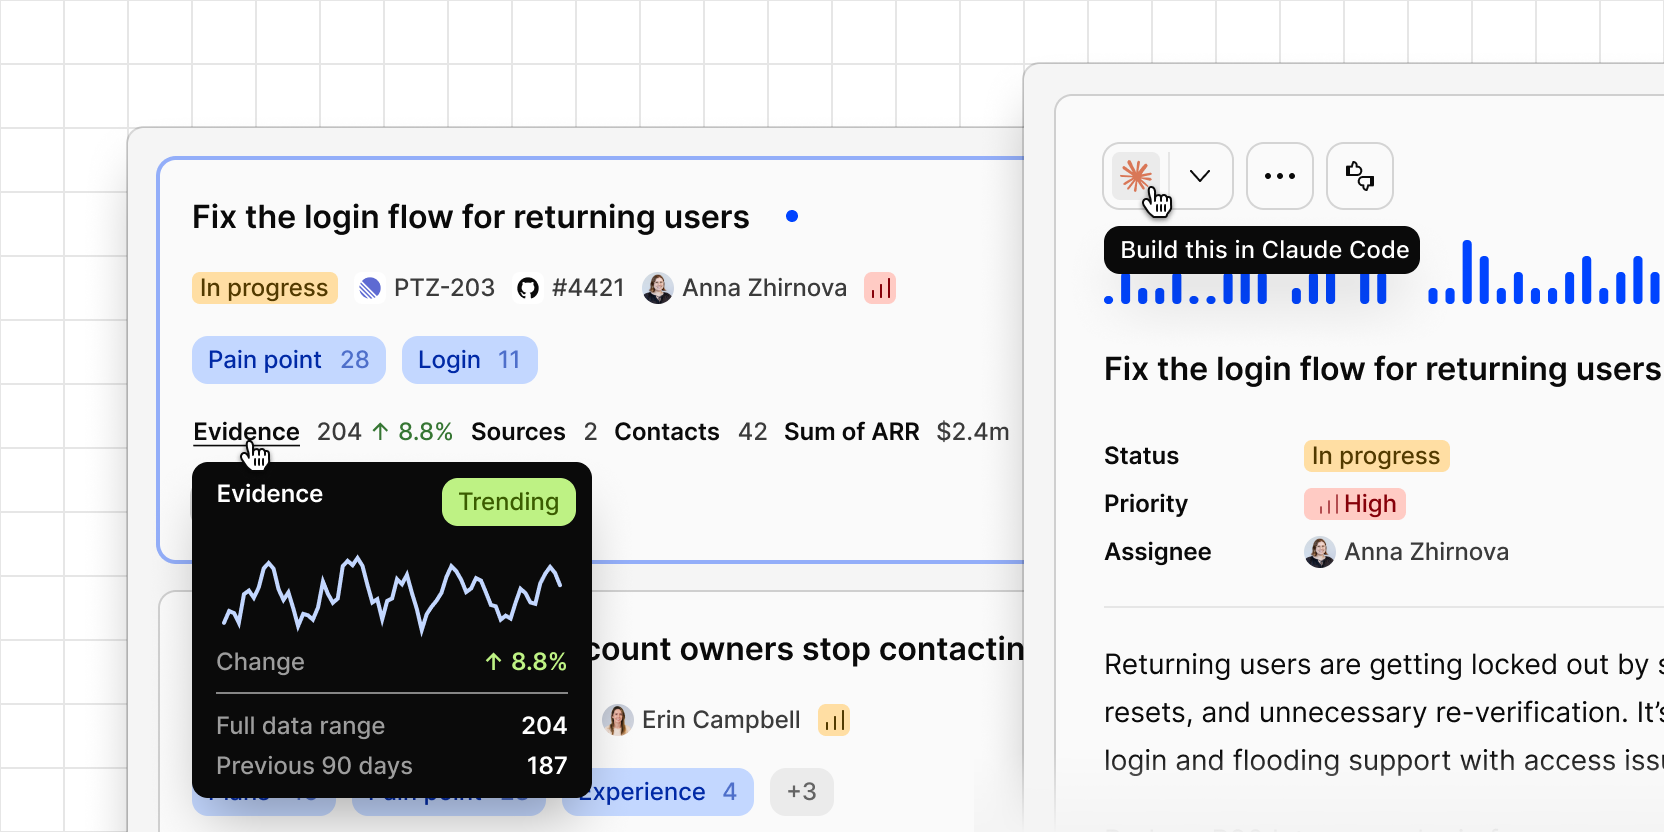Click the Erin Campbell name

pos(721,720)
